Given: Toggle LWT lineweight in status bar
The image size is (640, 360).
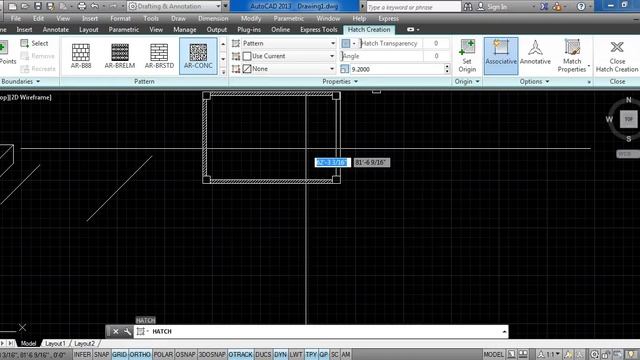Looking at the screenshot, I should (296, 355).
